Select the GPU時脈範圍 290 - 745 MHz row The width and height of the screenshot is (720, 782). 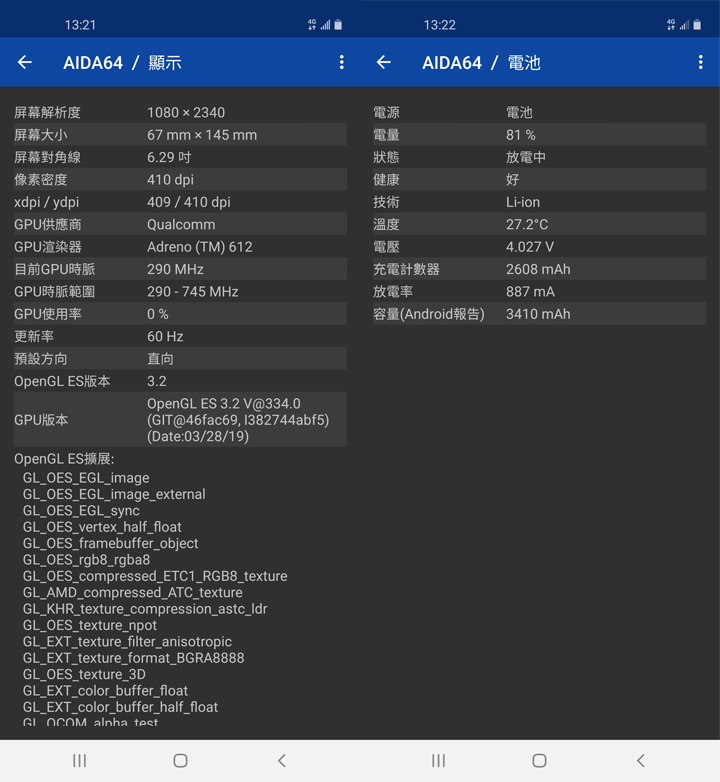point(180,292)
